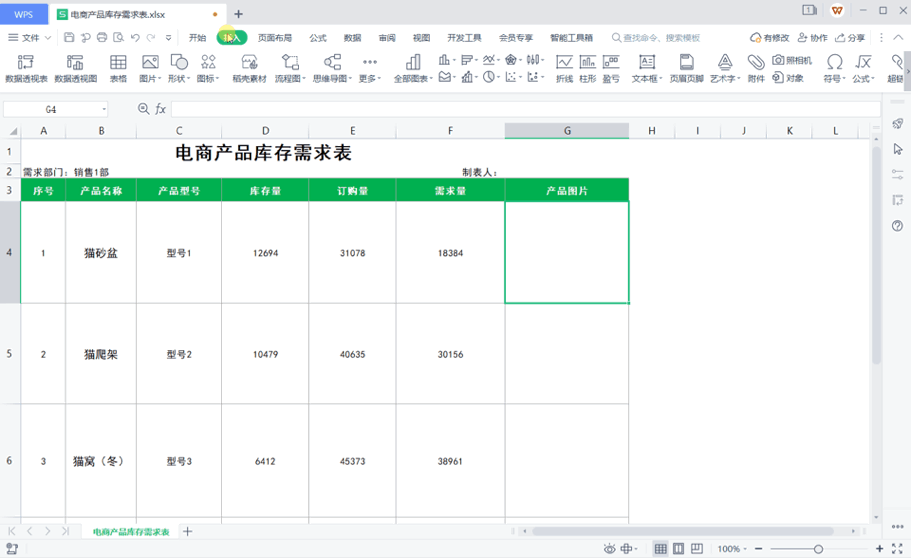911x558 pixels.
Task: Expand the Name Box dropdown arrow
Action: pos(104,109)
